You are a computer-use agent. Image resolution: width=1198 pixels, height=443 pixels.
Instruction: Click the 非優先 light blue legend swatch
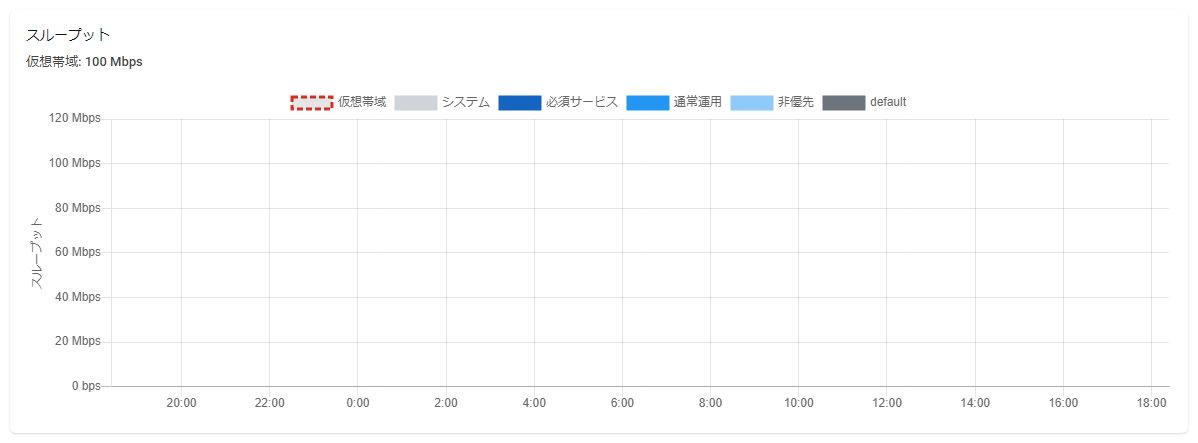coord(752,102)
